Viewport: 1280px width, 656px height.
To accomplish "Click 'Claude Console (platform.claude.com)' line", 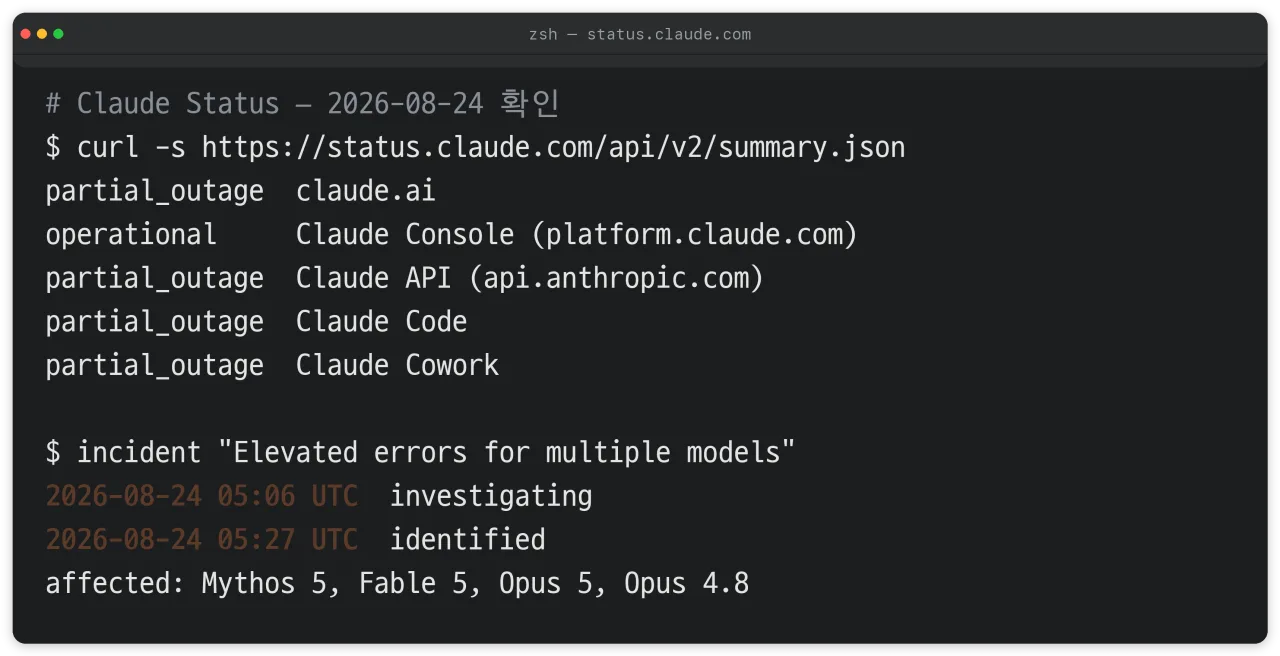I will pos(577,235).
